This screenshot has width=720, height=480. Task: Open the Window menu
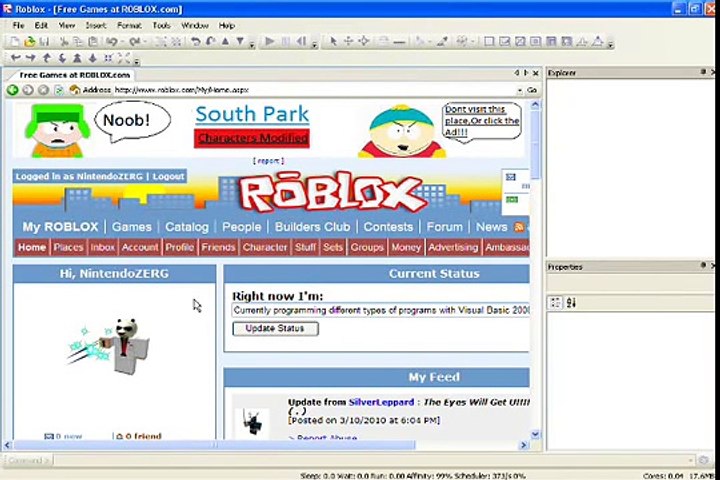[x=195, y=25]
